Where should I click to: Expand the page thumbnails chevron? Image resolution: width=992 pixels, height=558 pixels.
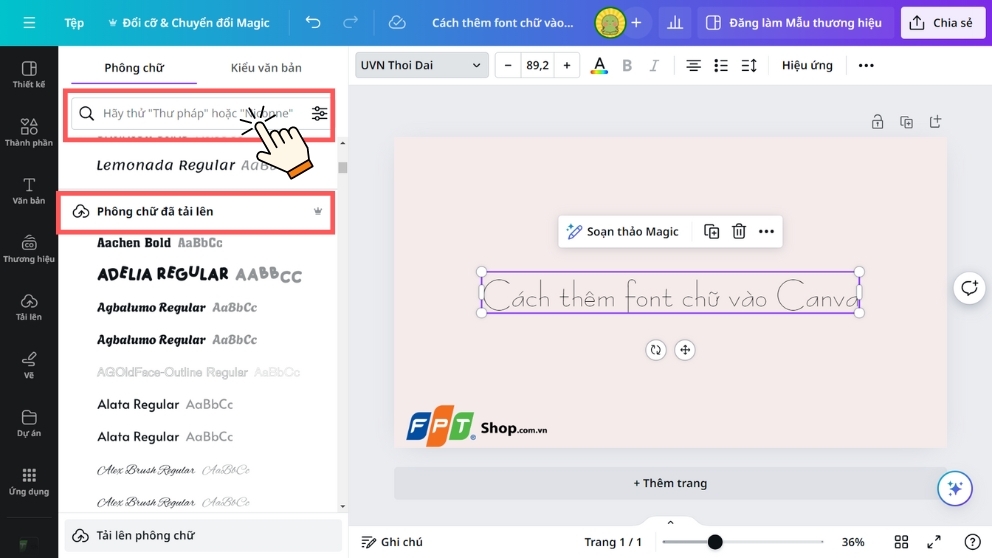point(671,523)
